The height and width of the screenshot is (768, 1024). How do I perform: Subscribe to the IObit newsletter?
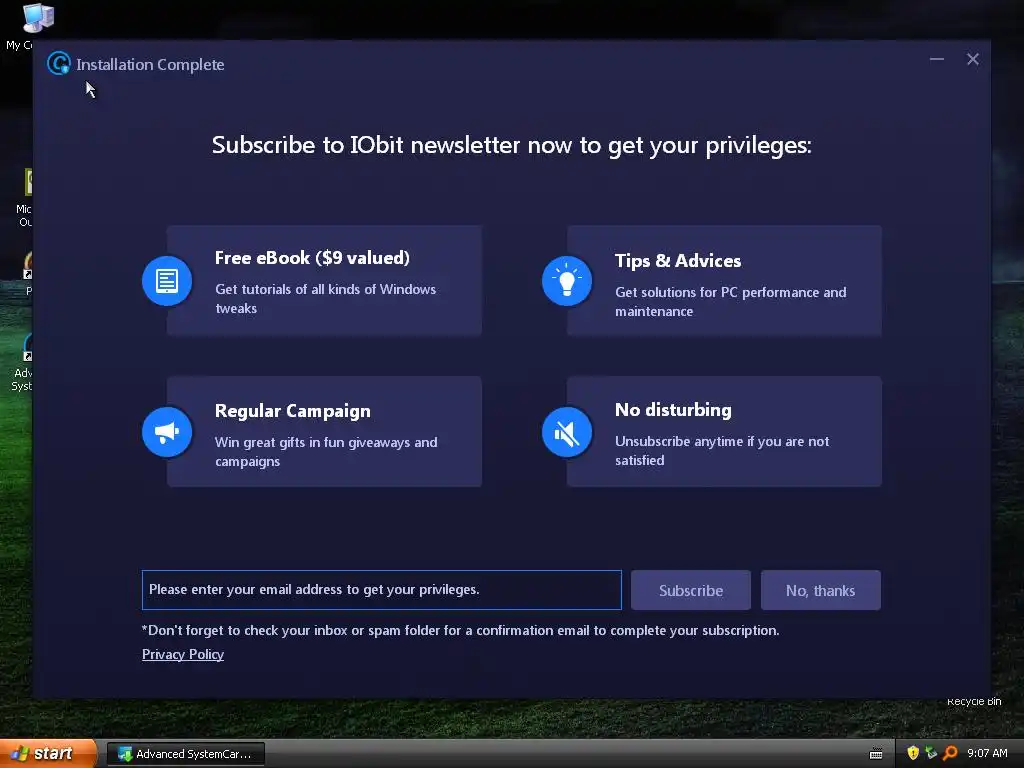[691, 590]
